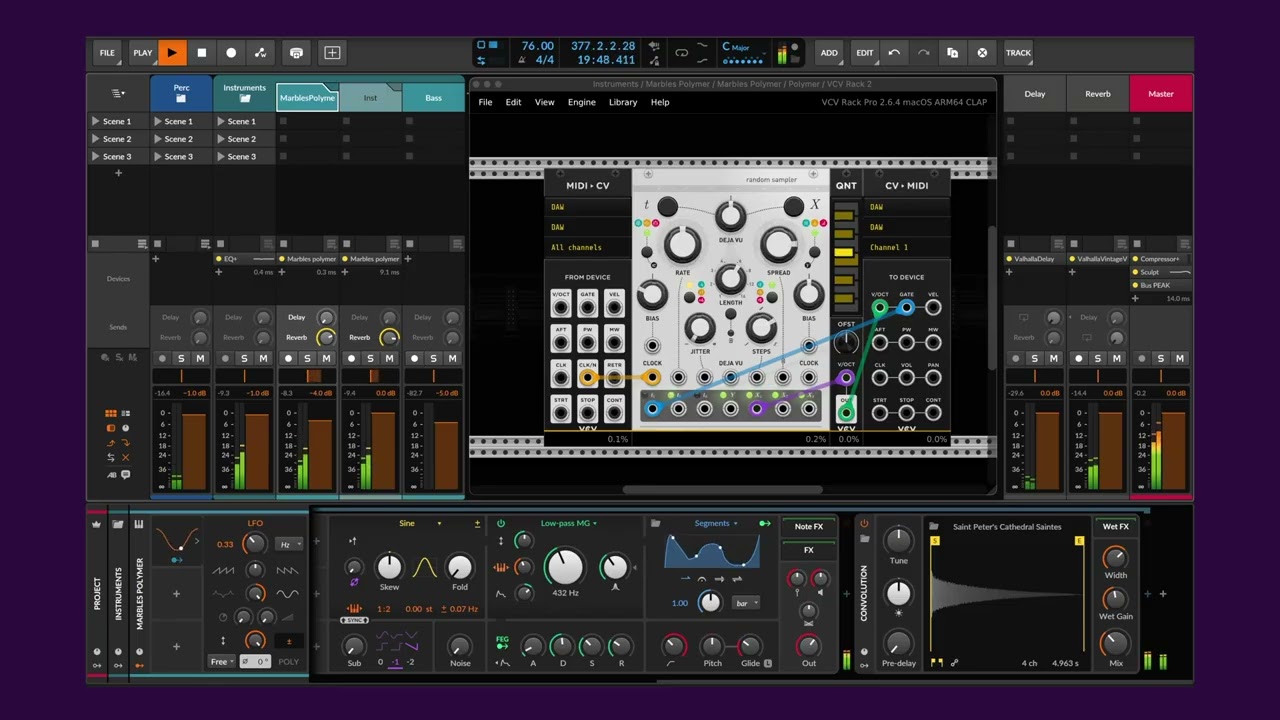Click the MIDI-CV All channels field
The height and width of the screenshot is (720, 1280).
pos(587,247)
